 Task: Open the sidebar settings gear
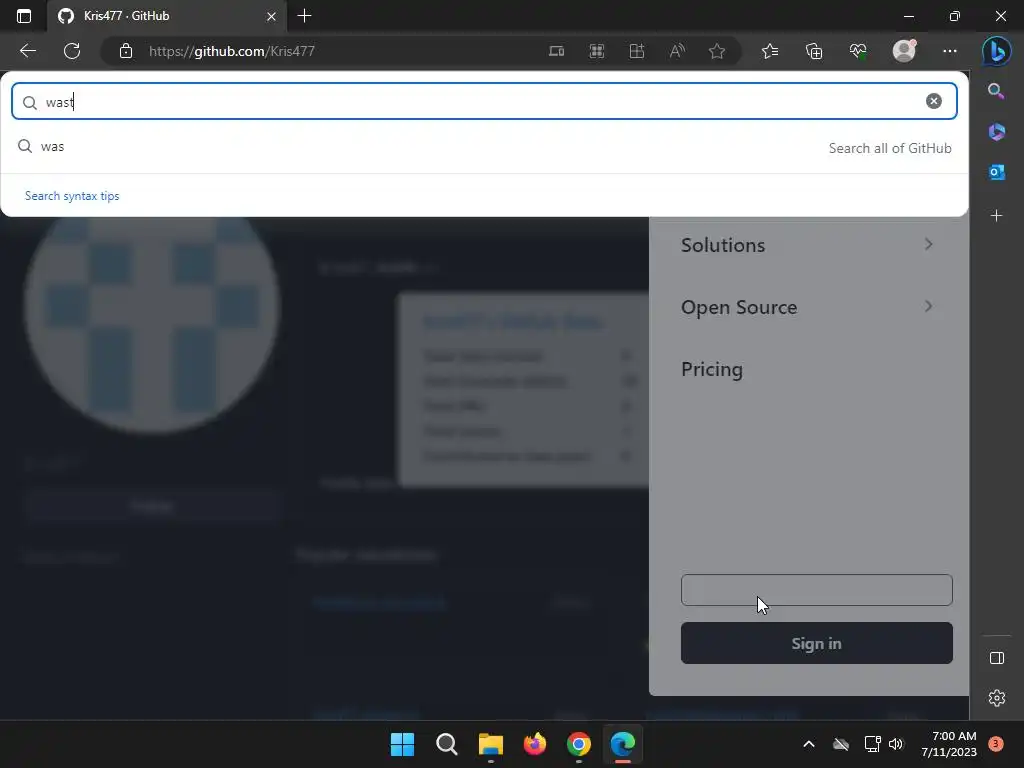997,698
